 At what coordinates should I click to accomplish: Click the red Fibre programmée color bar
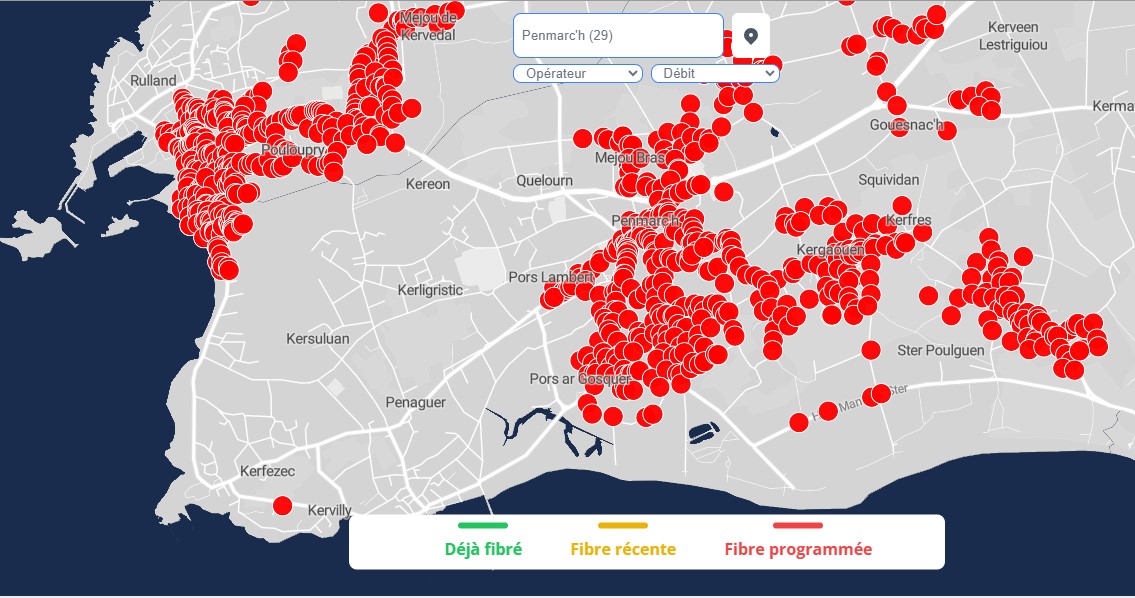pos(798,525)
